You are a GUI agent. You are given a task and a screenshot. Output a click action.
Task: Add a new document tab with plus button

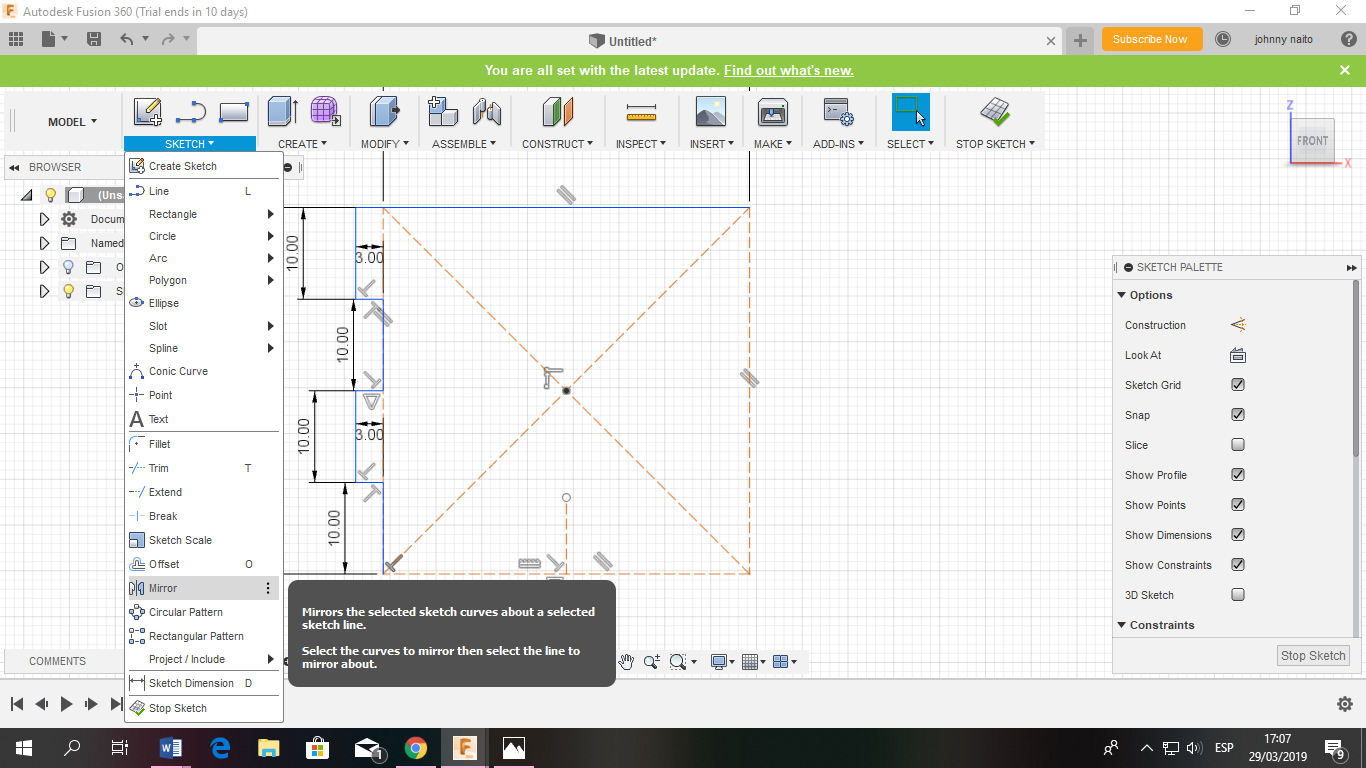[x=1080, y=41]
